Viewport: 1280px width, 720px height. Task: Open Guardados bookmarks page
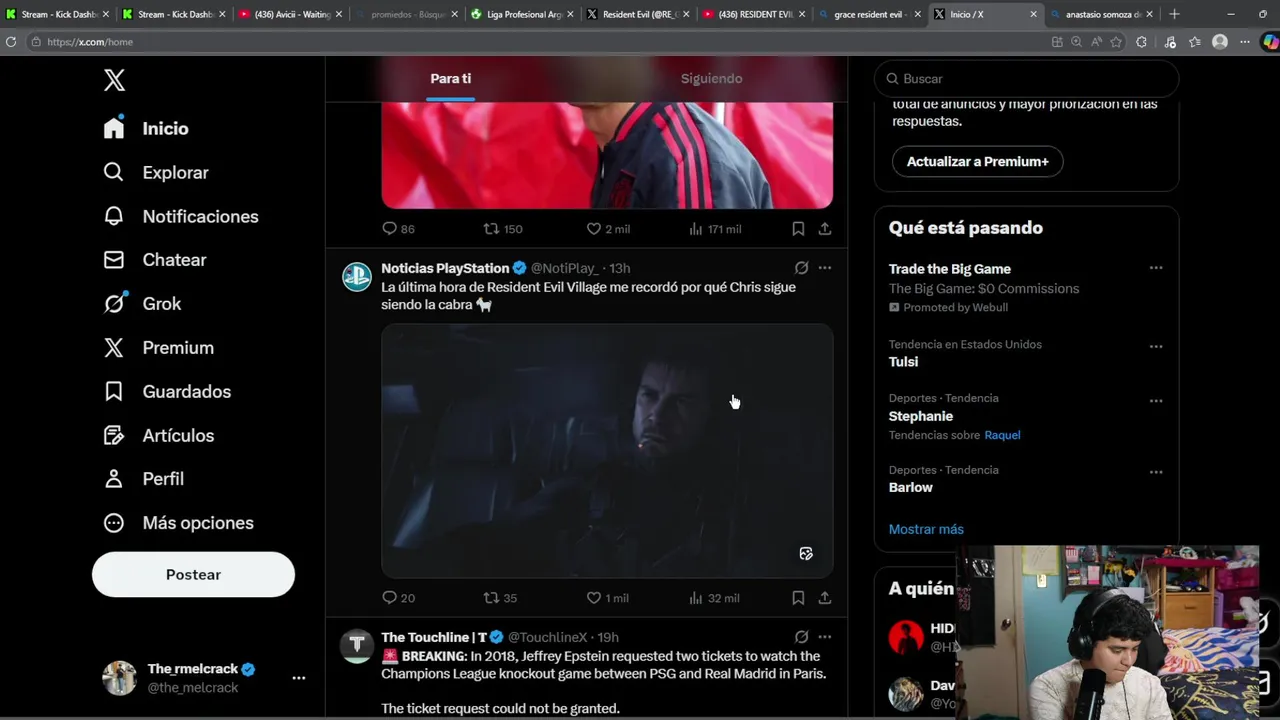coord(167,391)
